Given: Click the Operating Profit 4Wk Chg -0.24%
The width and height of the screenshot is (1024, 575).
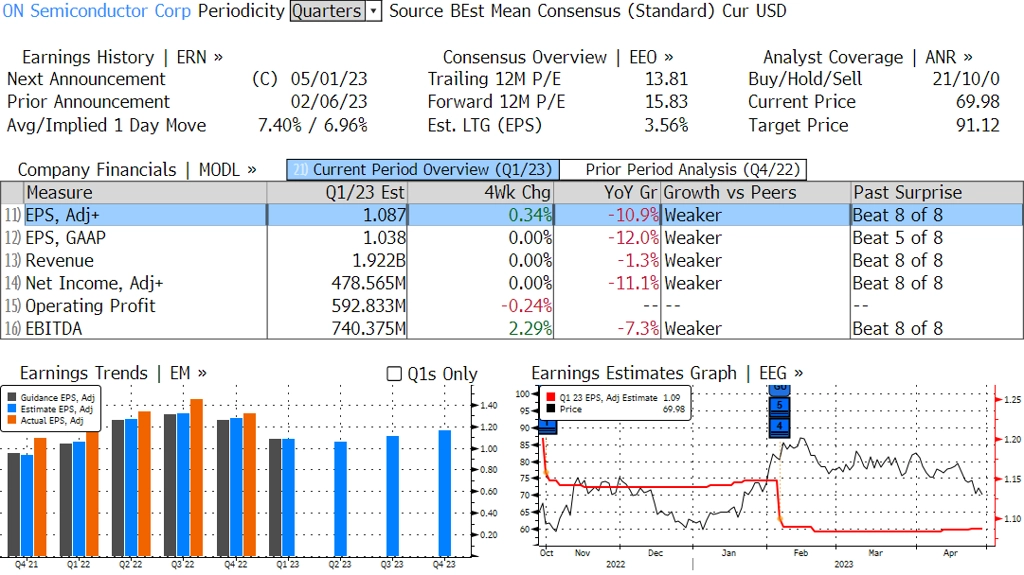Looking at the screenshot, I should click(x=526, y=306).
